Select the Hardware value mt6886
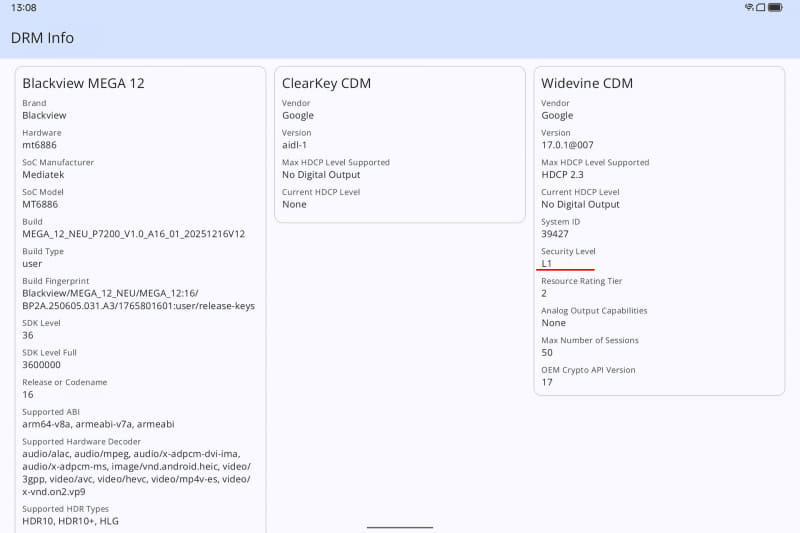The height and width of the screenshot is (533, 800). coord(39,145)
